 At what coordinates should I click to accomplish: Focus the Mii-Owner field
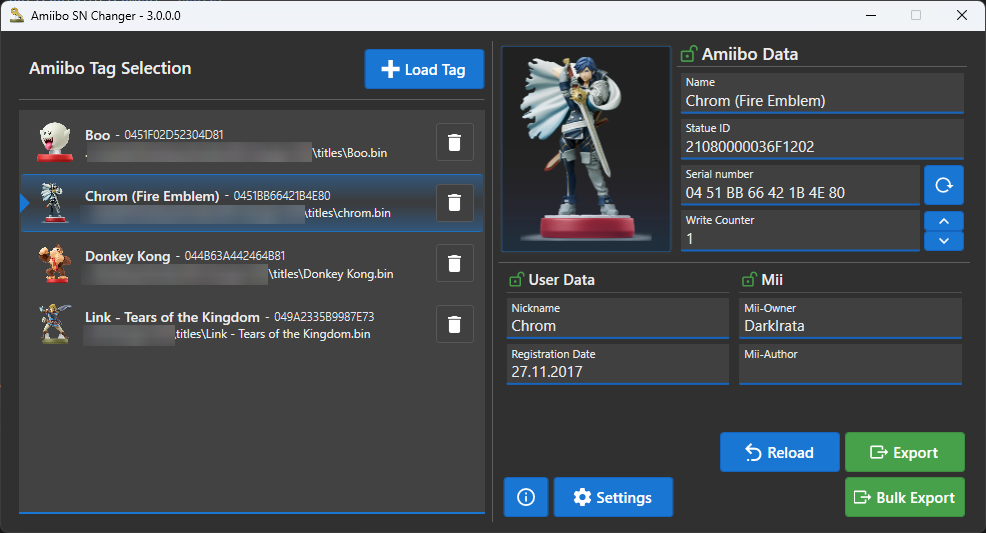coord(850,319)
